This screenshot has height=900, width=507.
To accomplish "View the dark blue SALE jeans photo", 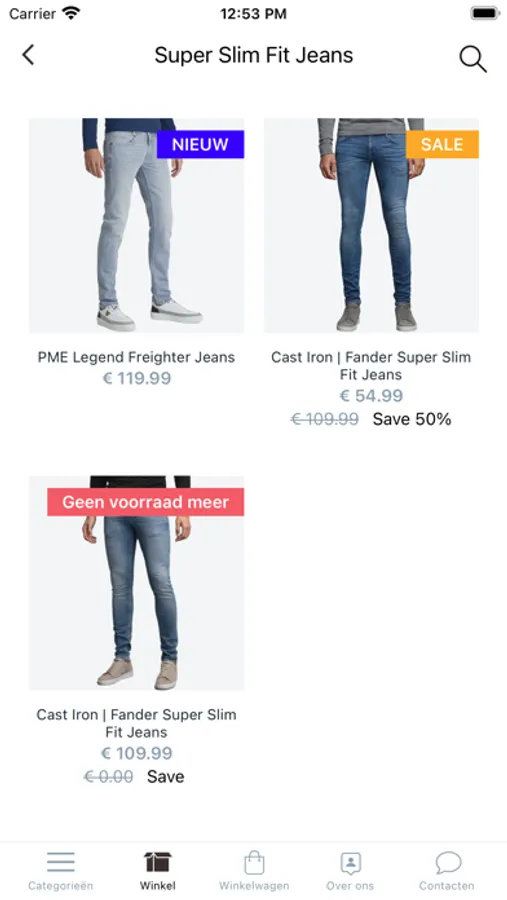I will point(371,226).
